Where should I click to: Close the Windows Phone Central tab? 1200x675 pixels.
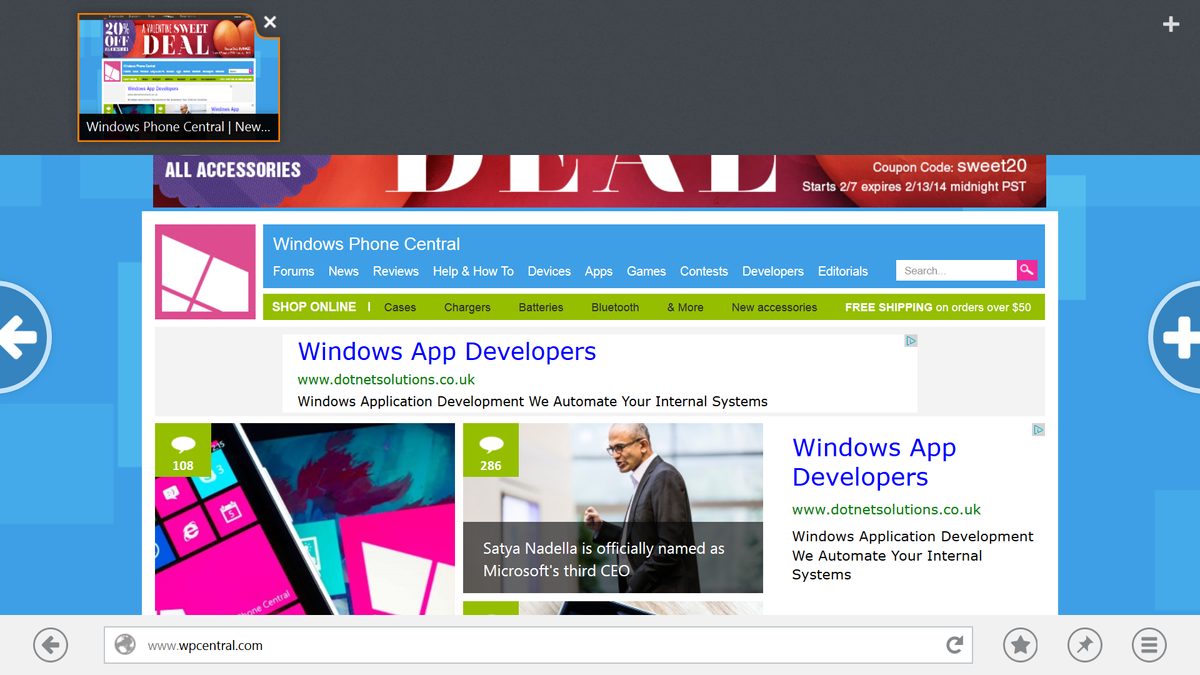[x=269, y=21]
